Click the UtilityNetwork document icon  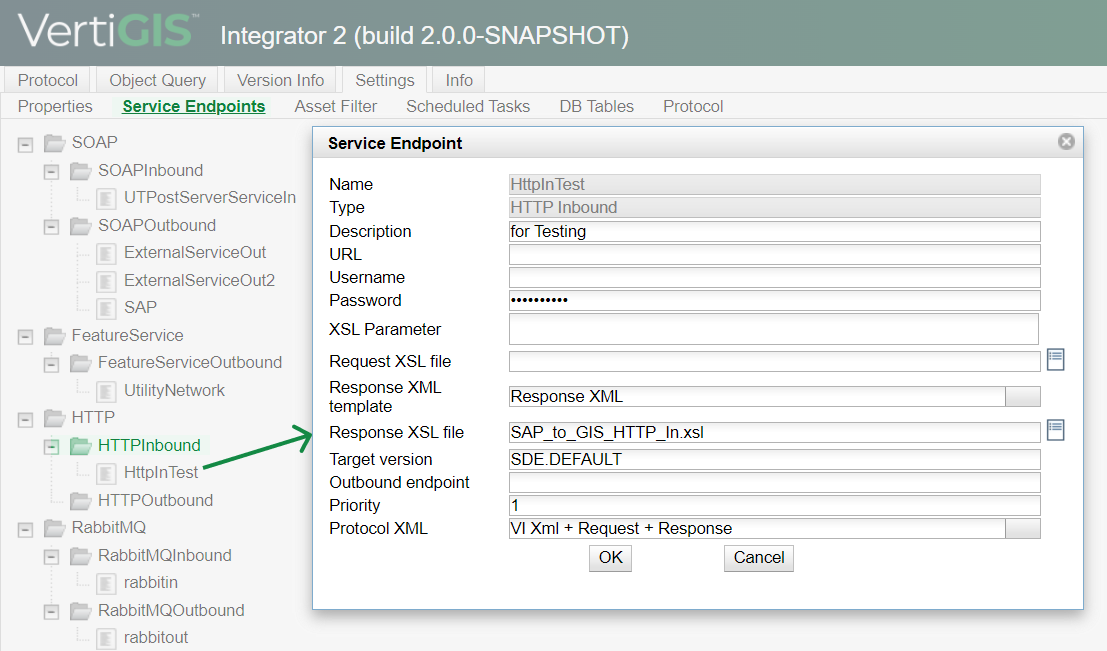click(106, 391)
